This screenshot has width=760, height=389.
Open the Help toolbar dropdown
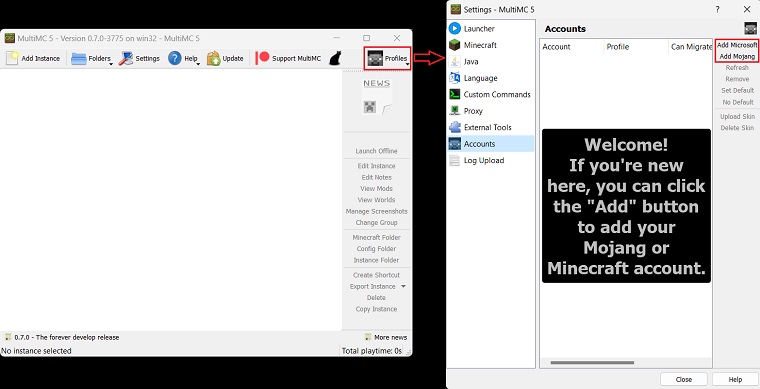[184, 59]
